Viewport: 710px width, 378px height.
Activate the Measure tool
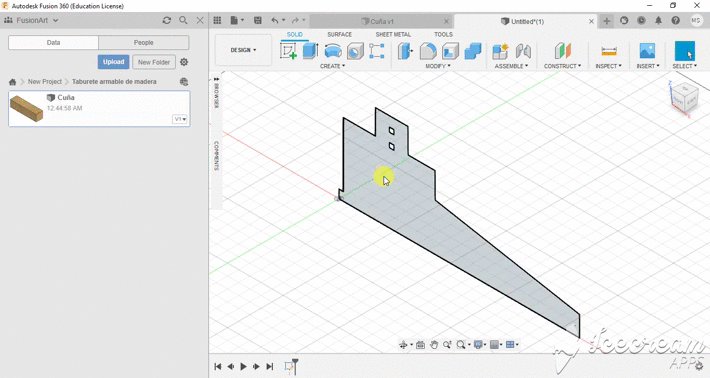tap(609, 51)
